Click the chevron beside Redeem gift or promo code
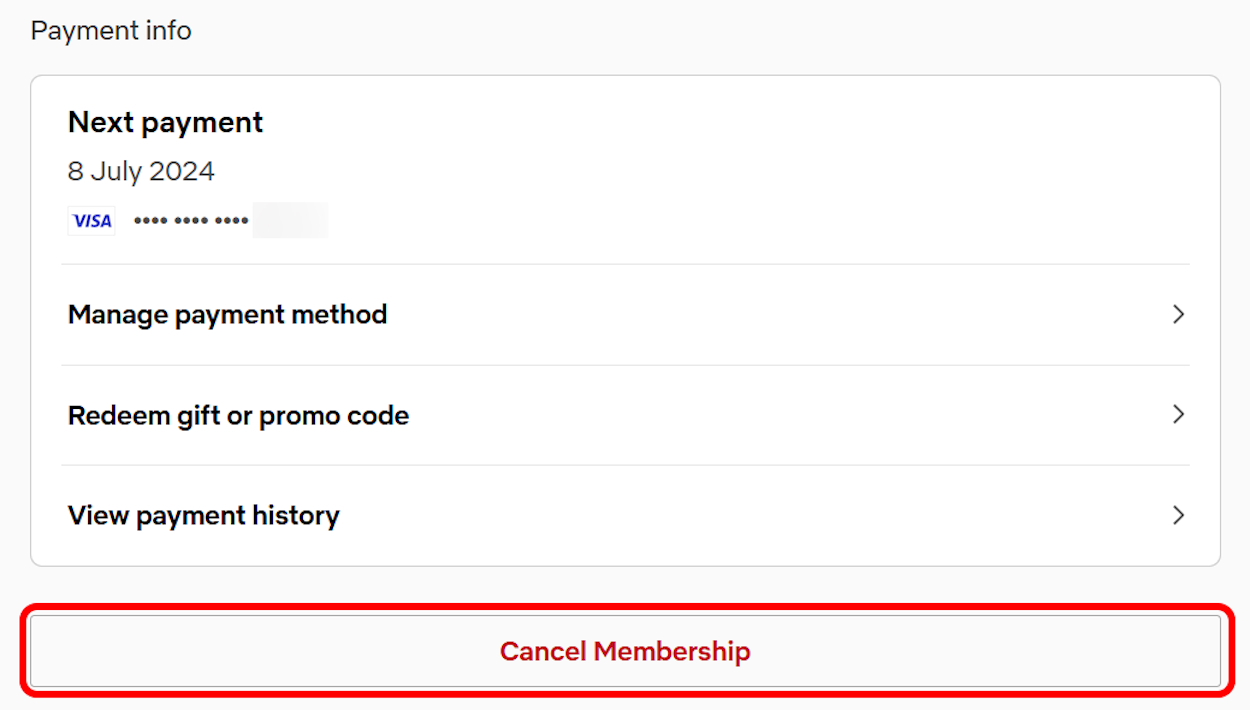The height and width of the screenshot is (710, 1250). click(1178, 414)
